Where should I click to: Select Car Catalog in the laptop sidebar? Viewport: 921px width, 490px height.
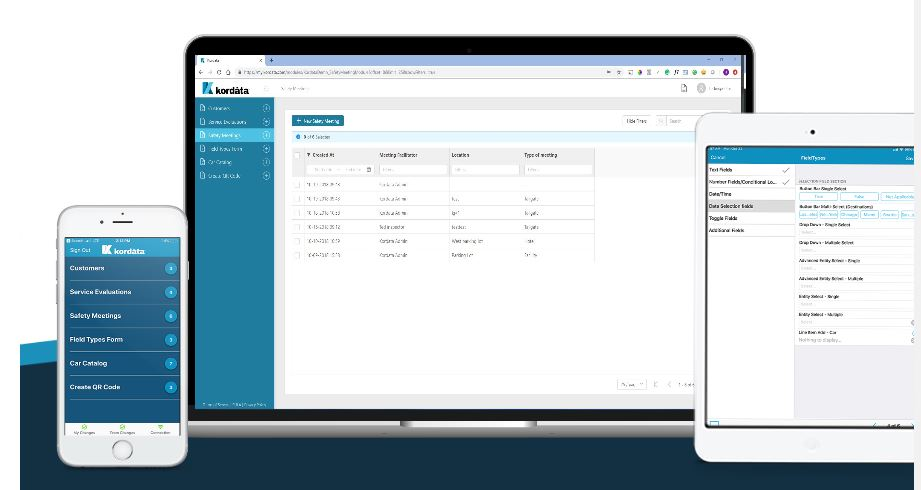click(x=220, y=162)
